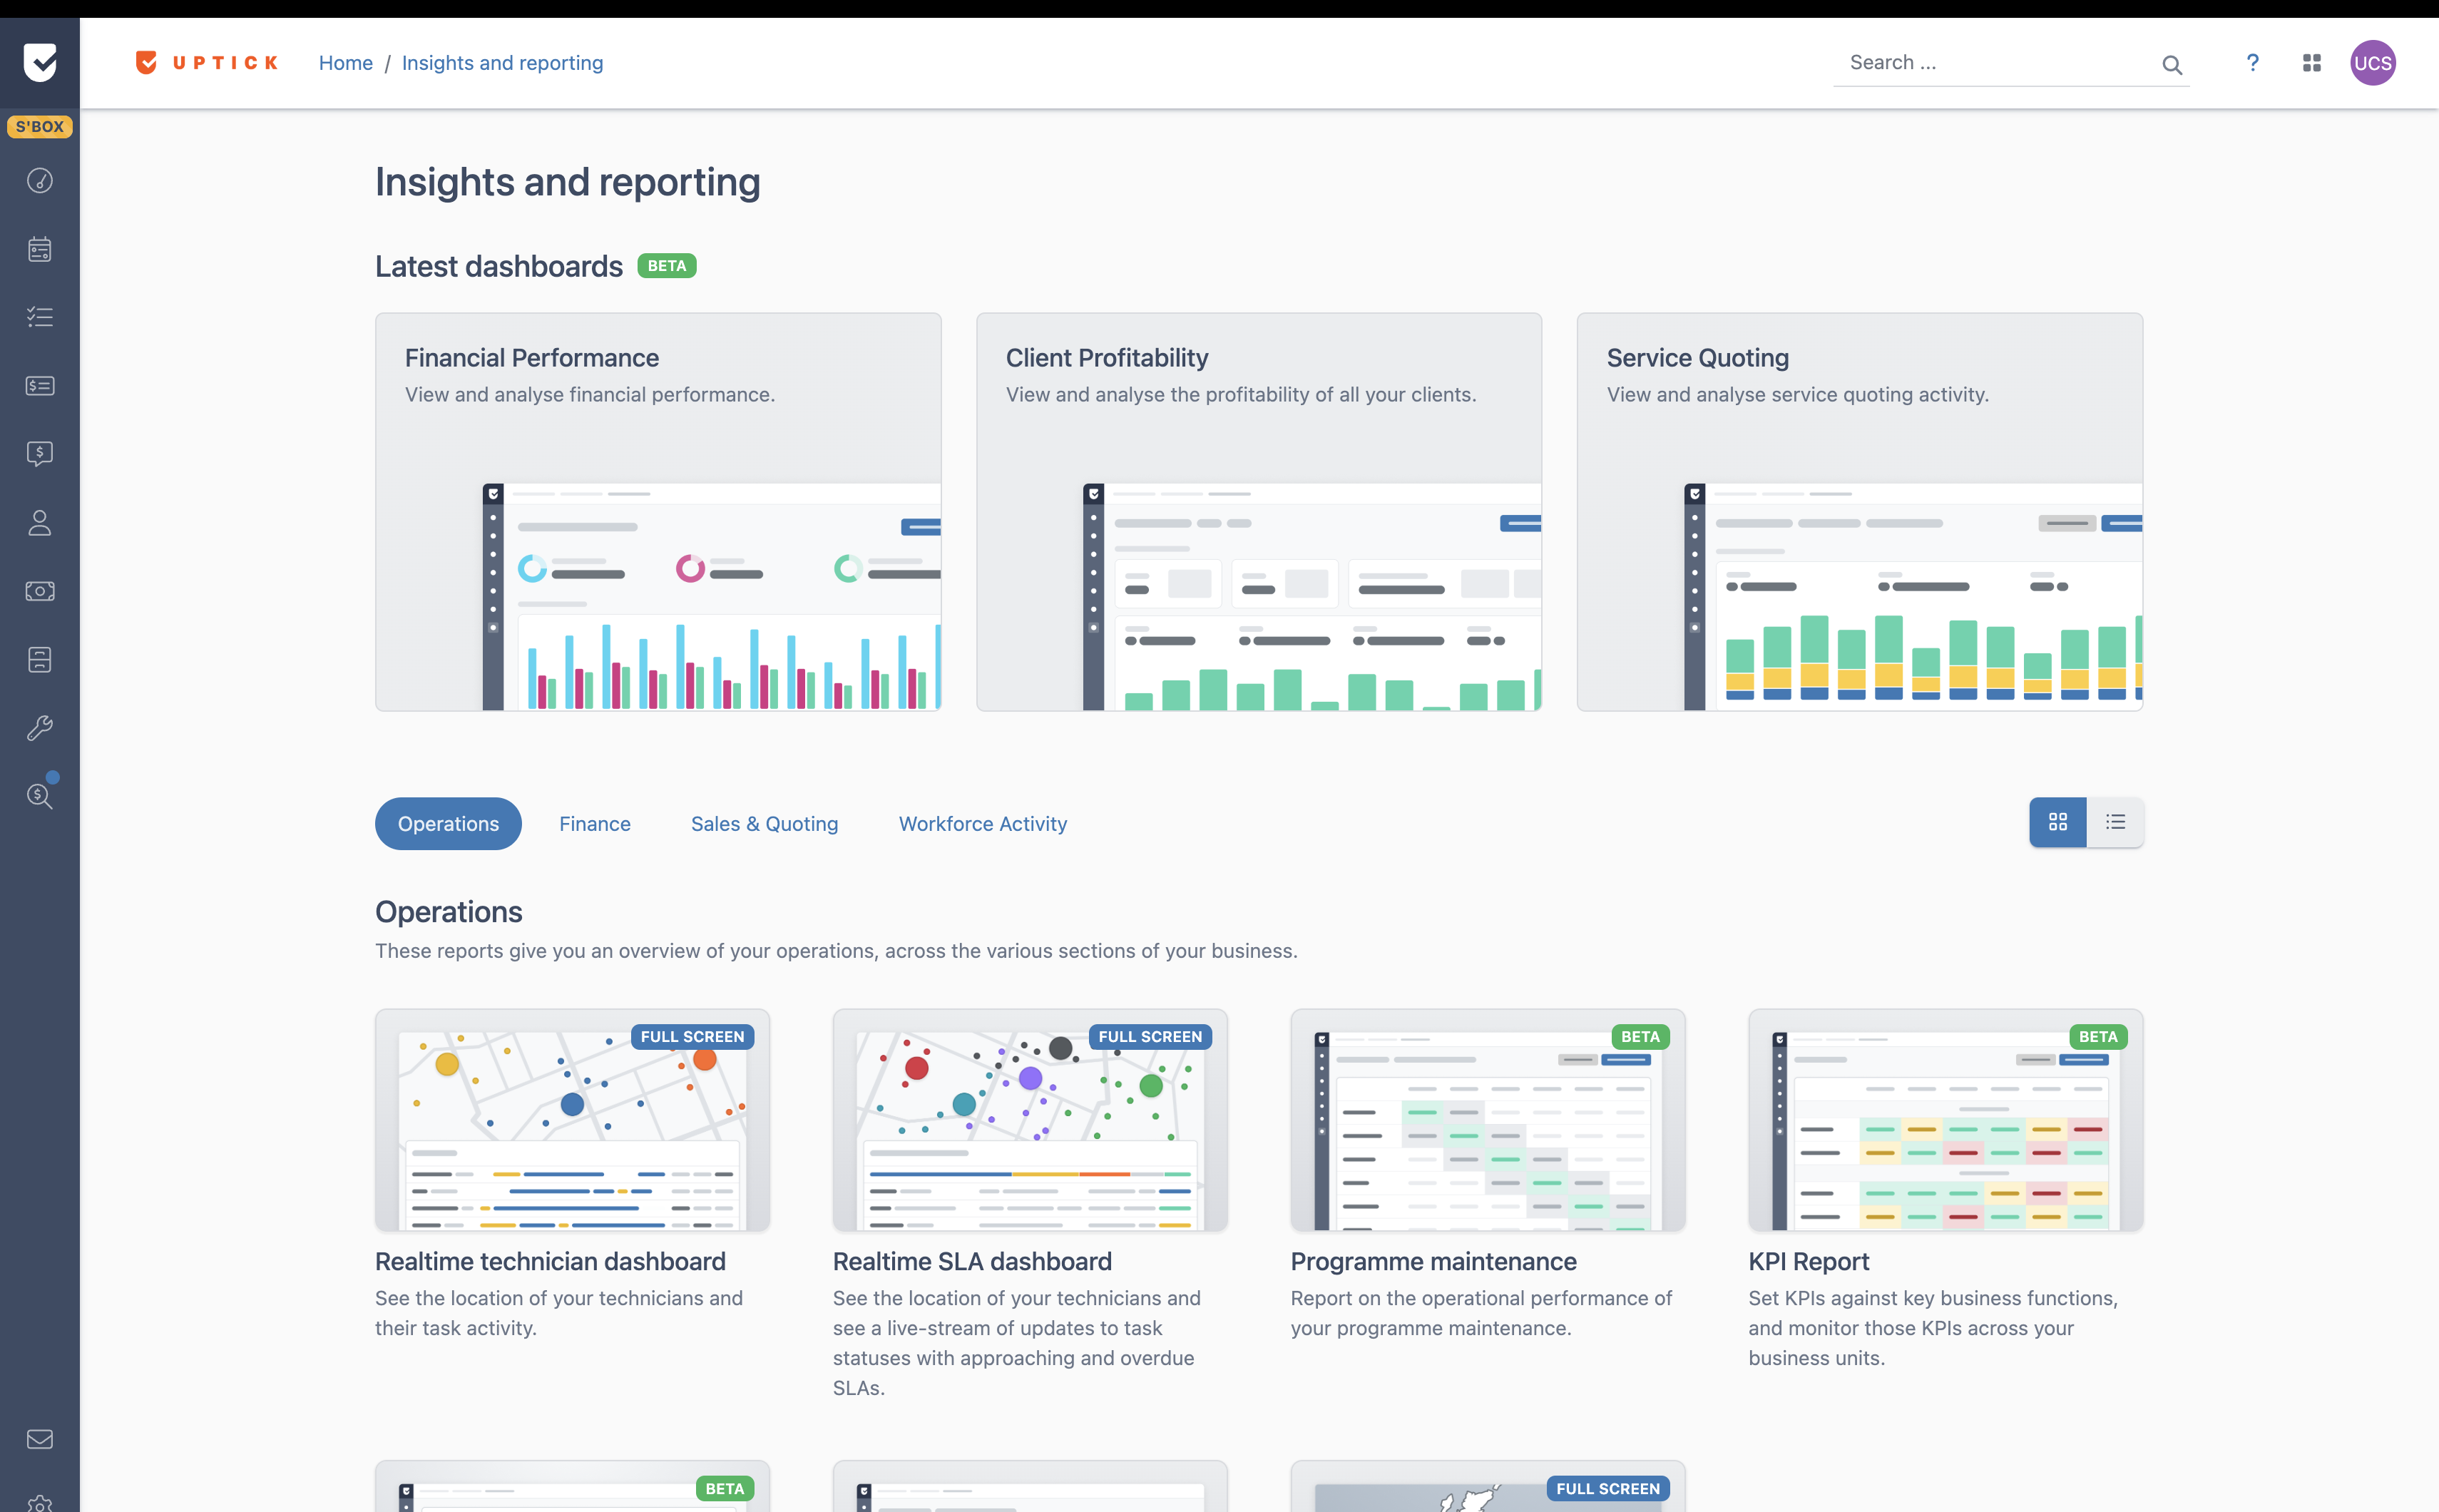Open Realtime SLA dashboard title link

(x=972, y=1262)
